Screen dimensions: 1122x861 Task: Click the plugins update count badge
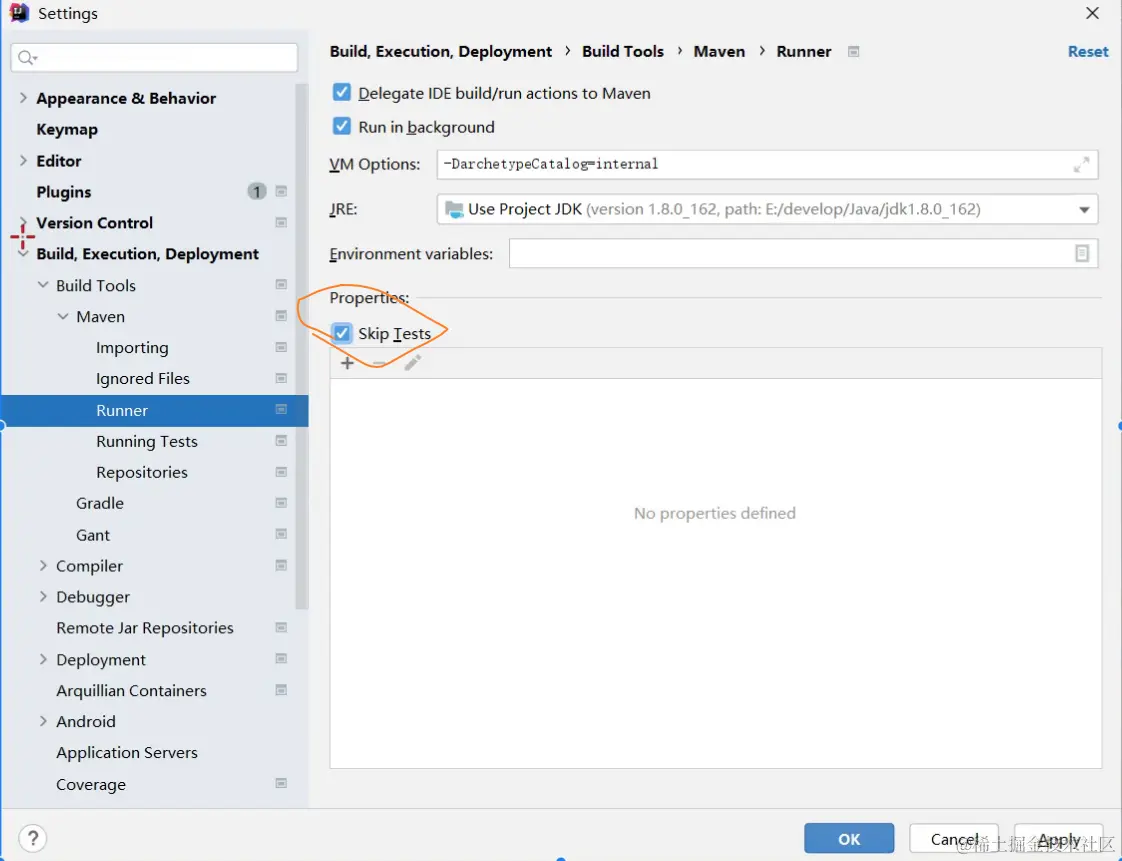tap(257, 191)
